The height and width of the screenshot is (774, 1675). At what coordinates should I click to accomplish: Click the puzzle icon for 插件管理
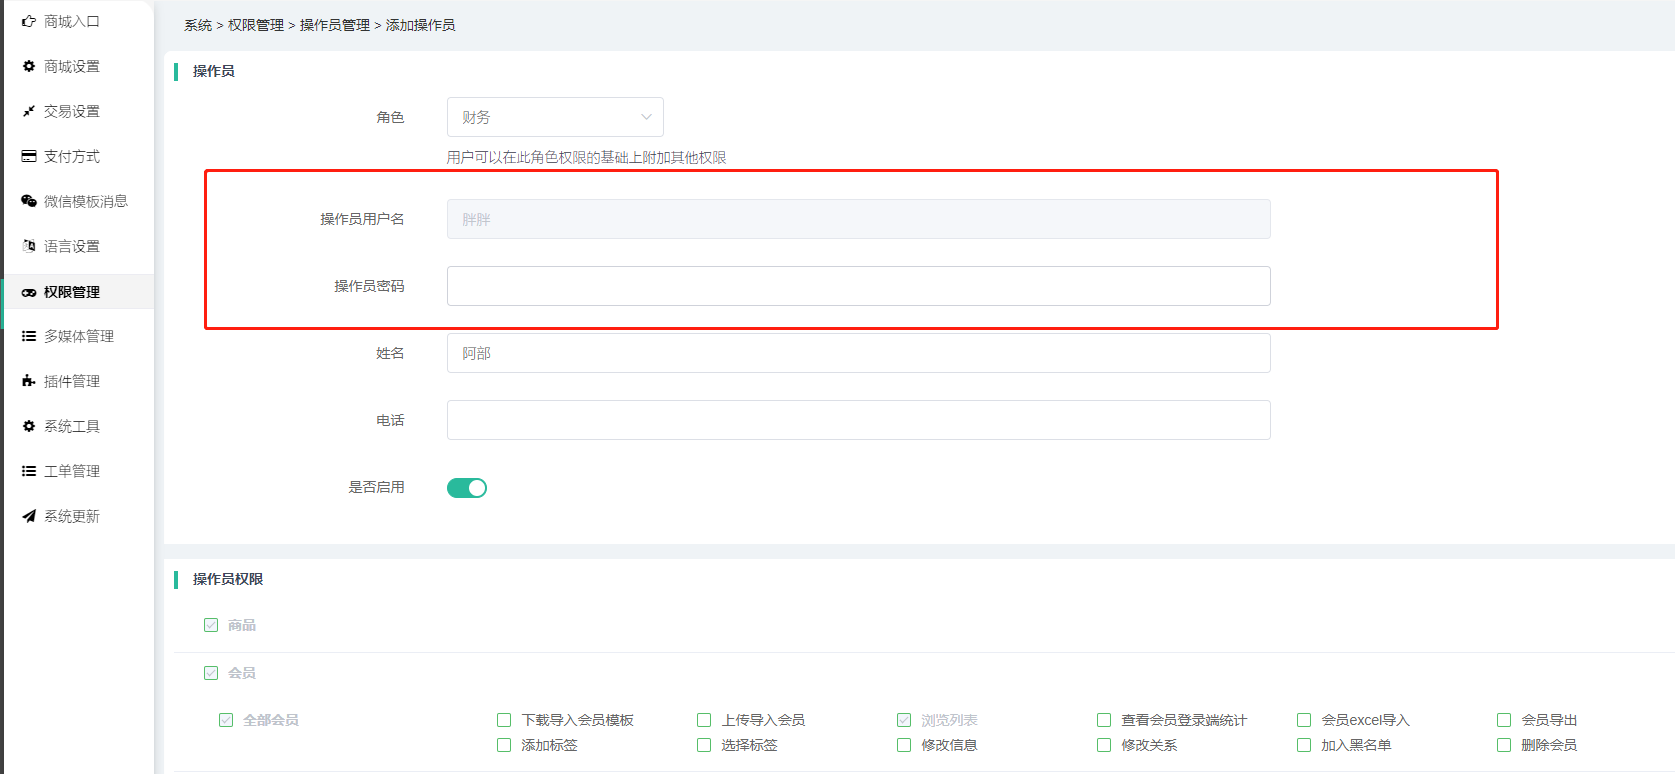29,381
